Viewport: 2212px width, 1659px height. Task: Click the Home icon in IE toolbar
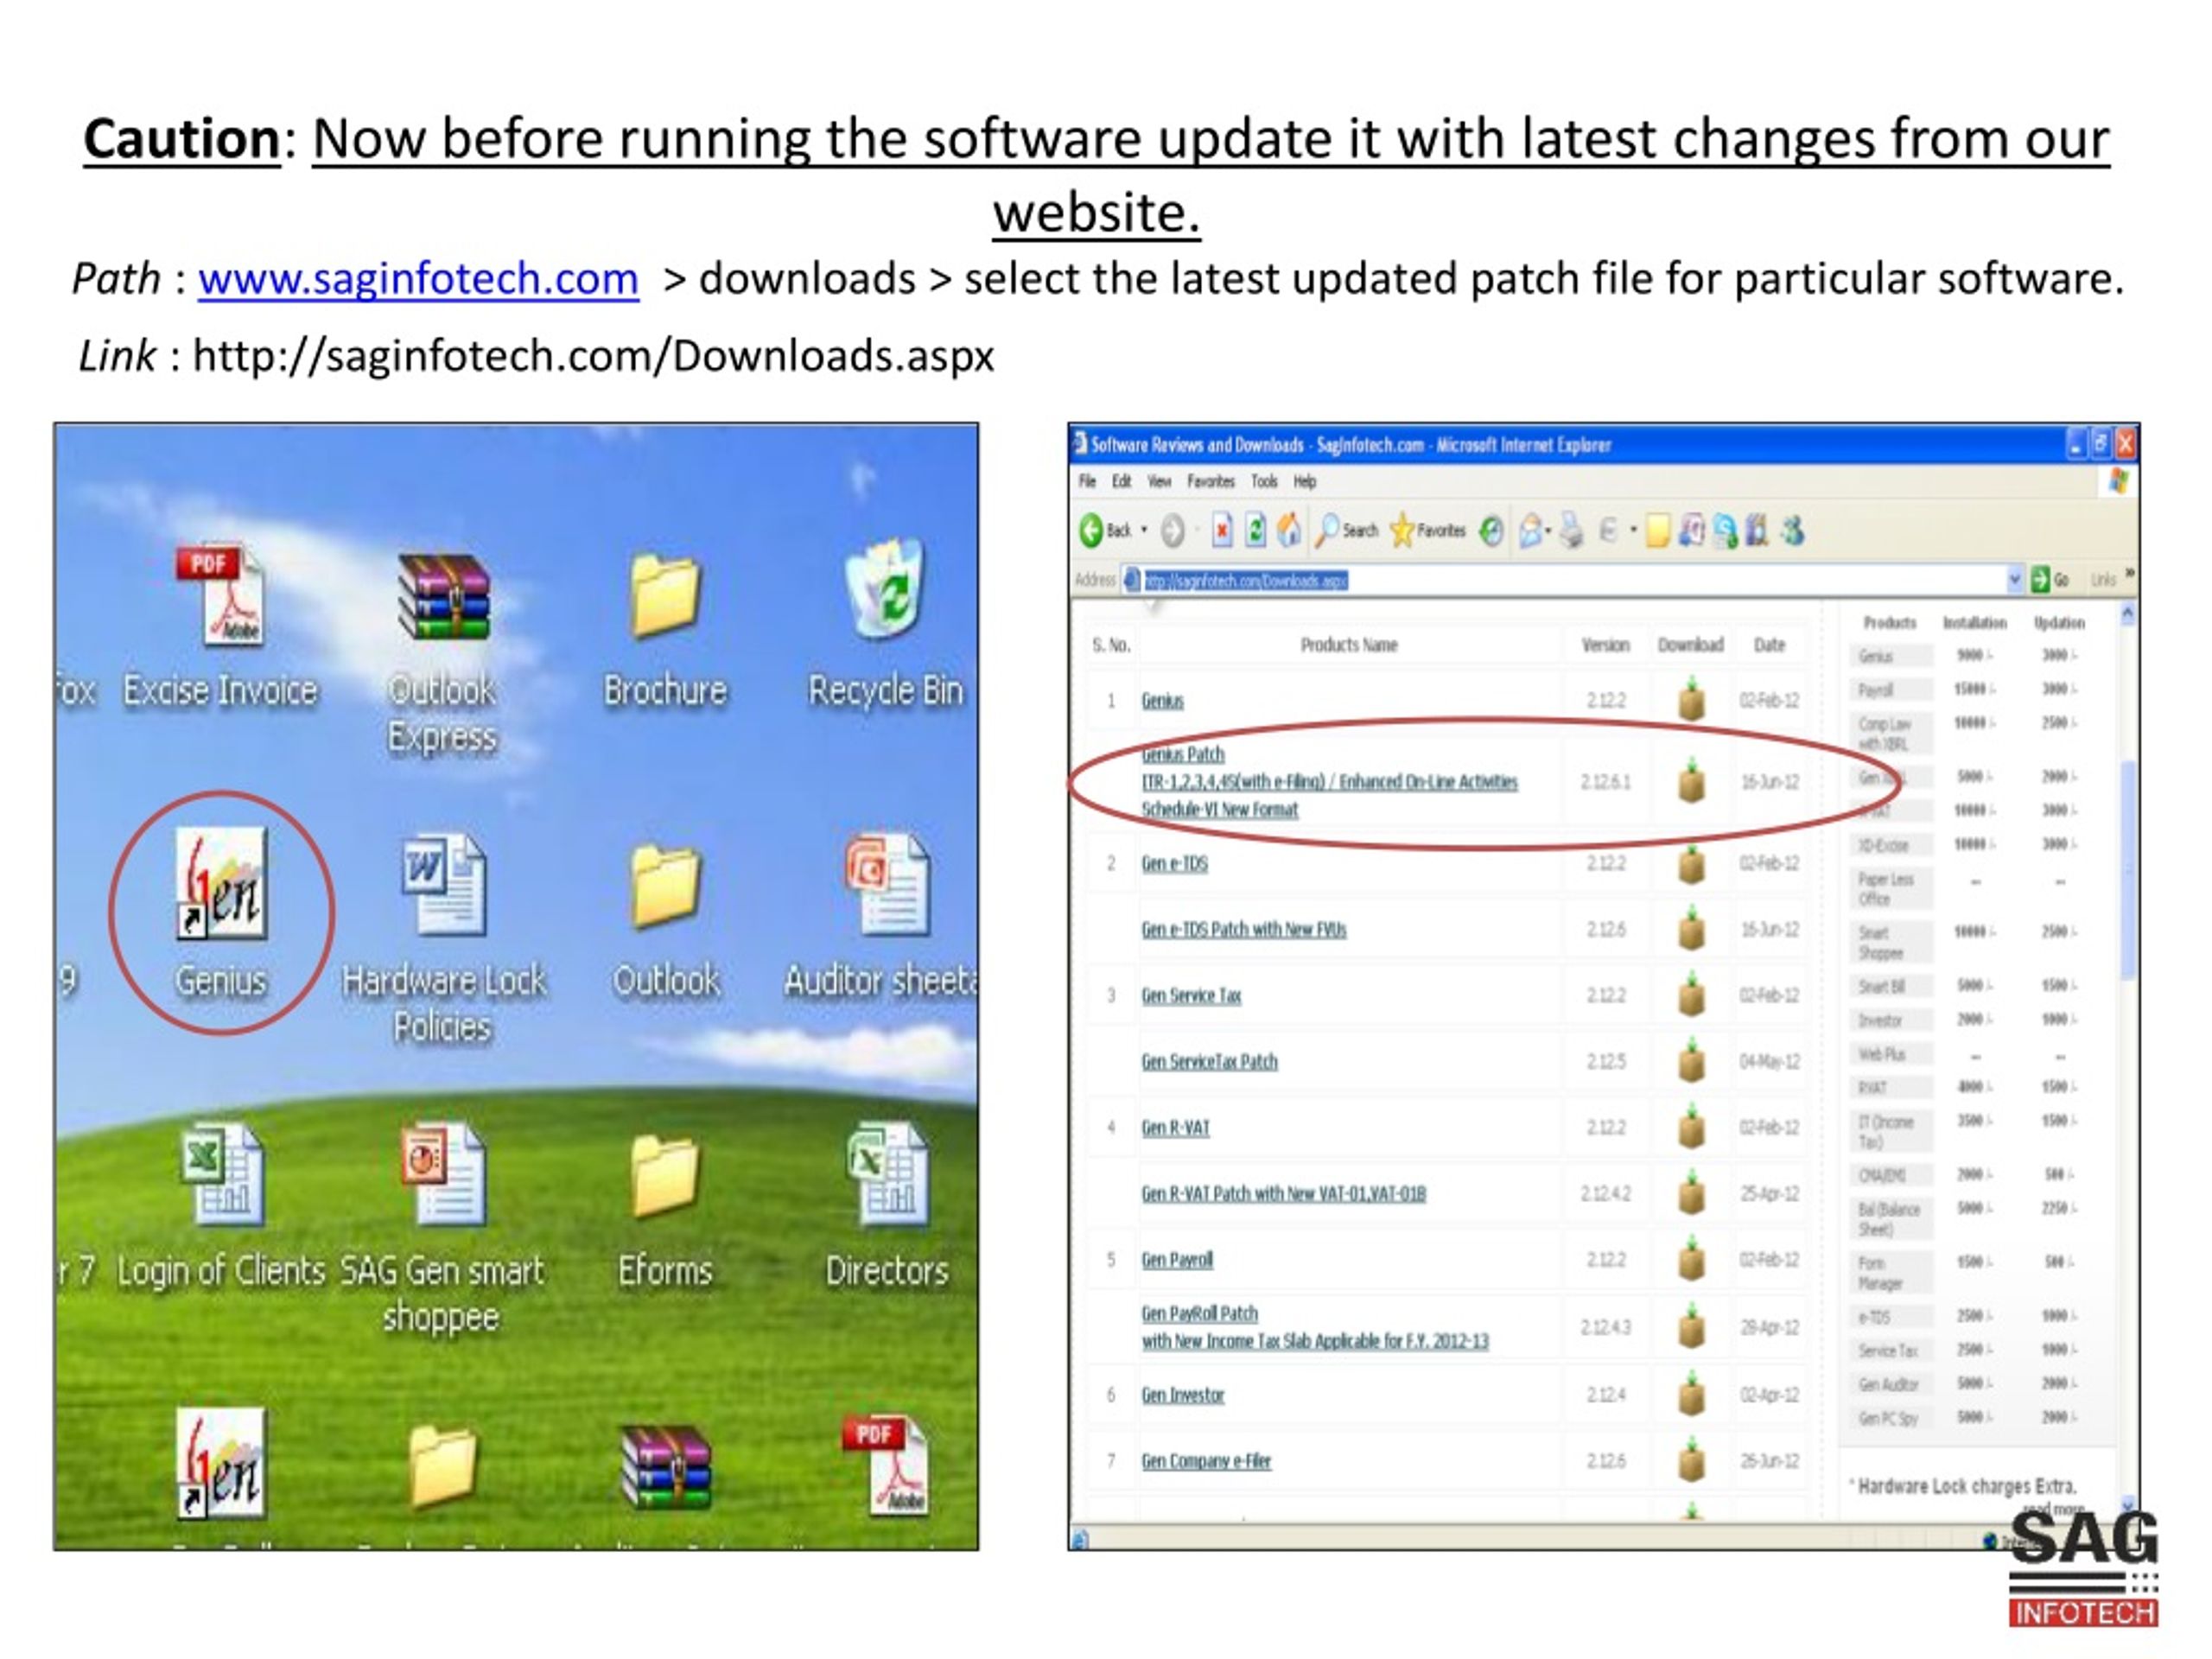pyautogui.click(x=1290, y=530)
